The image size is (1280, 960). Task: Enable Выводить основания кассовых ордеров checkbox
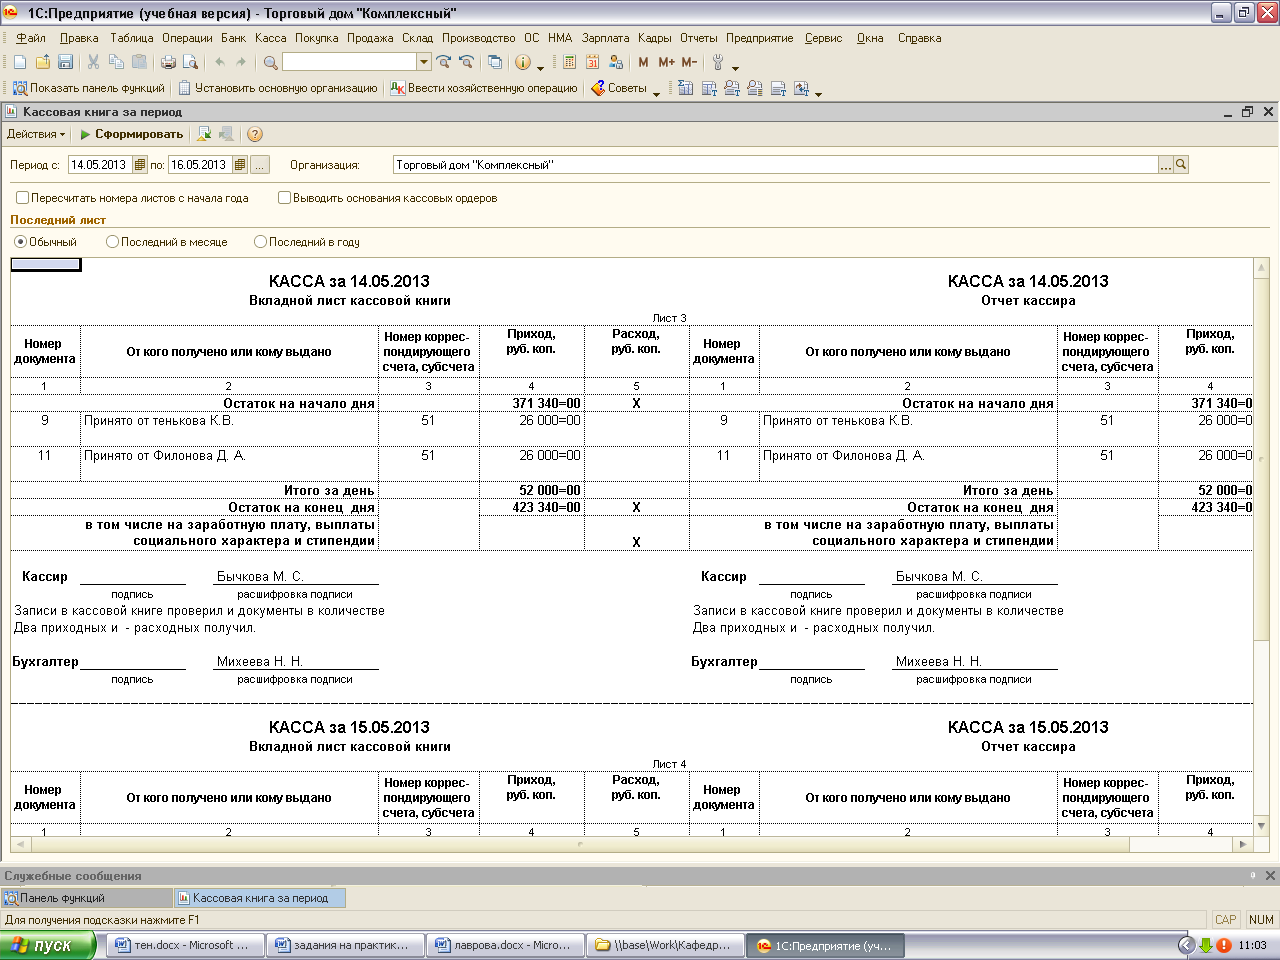click(284, 198)
